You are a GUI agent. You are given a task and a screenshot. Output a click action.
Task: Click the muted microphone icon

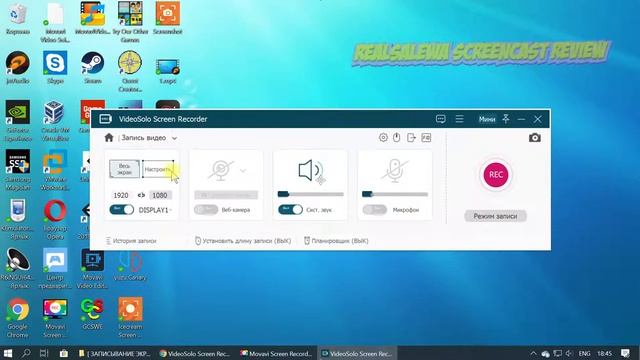pos(394,170)
